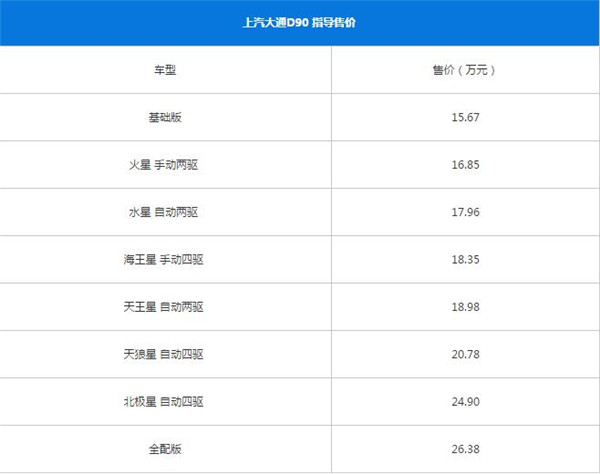The image size is (600, 474).
Task: Click the 26.38 price value
Action: (465, 449)
